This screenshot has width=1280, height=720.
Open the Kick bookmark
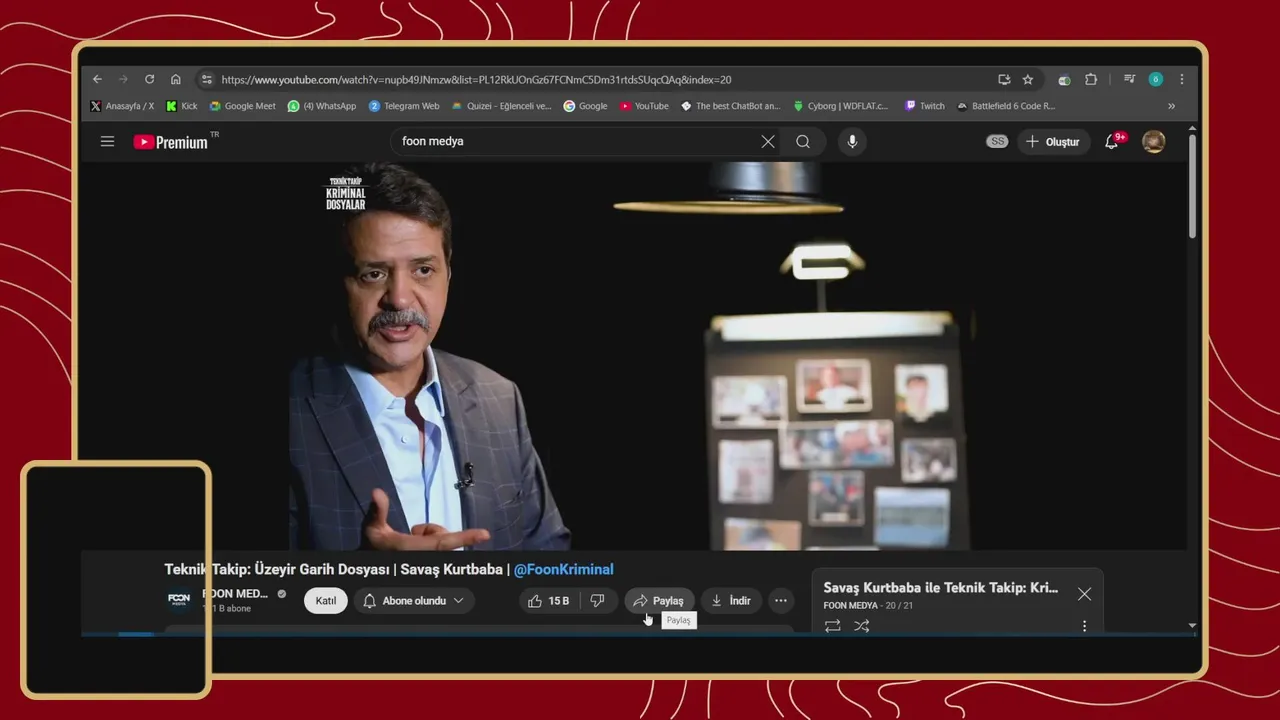click(182, 106)
